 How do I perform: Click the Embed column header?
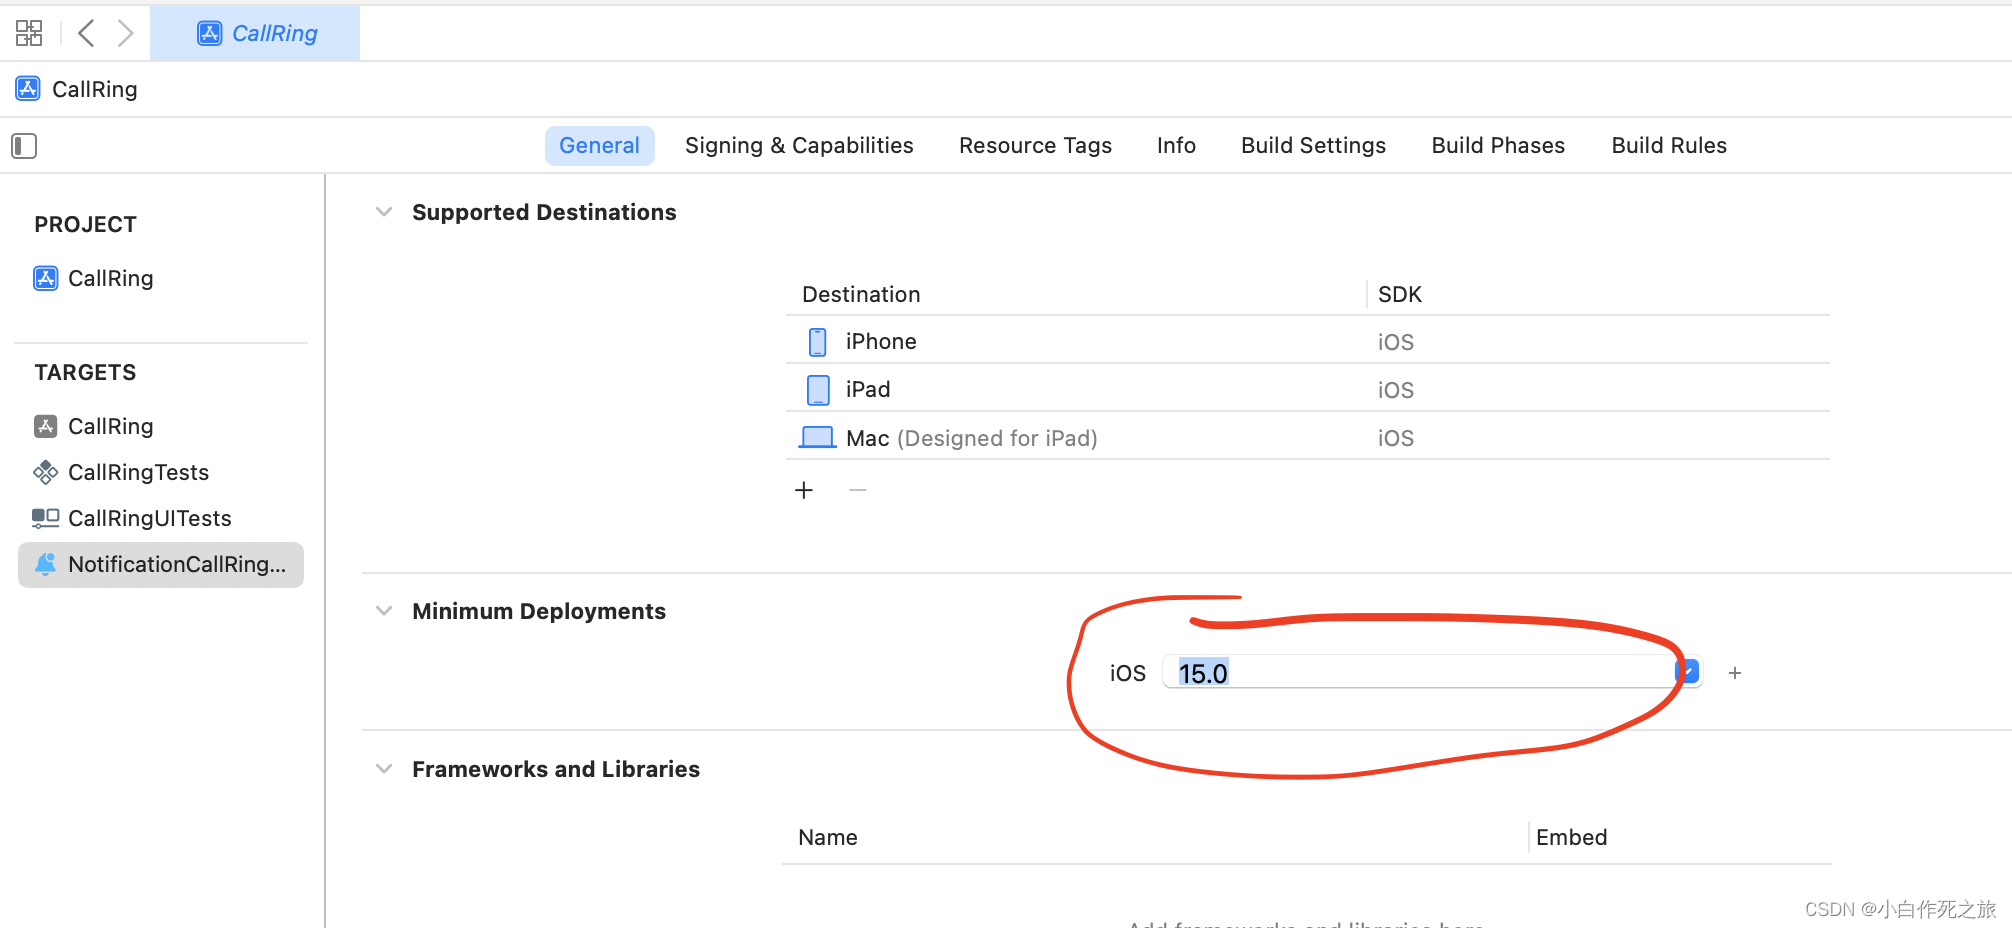click(1572, 837)
